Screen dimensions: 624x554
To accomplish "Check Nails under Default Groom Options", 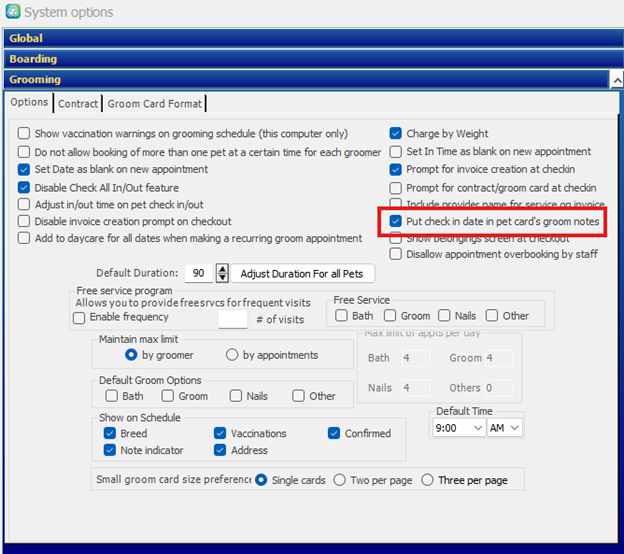I will [x=236, y=396].
